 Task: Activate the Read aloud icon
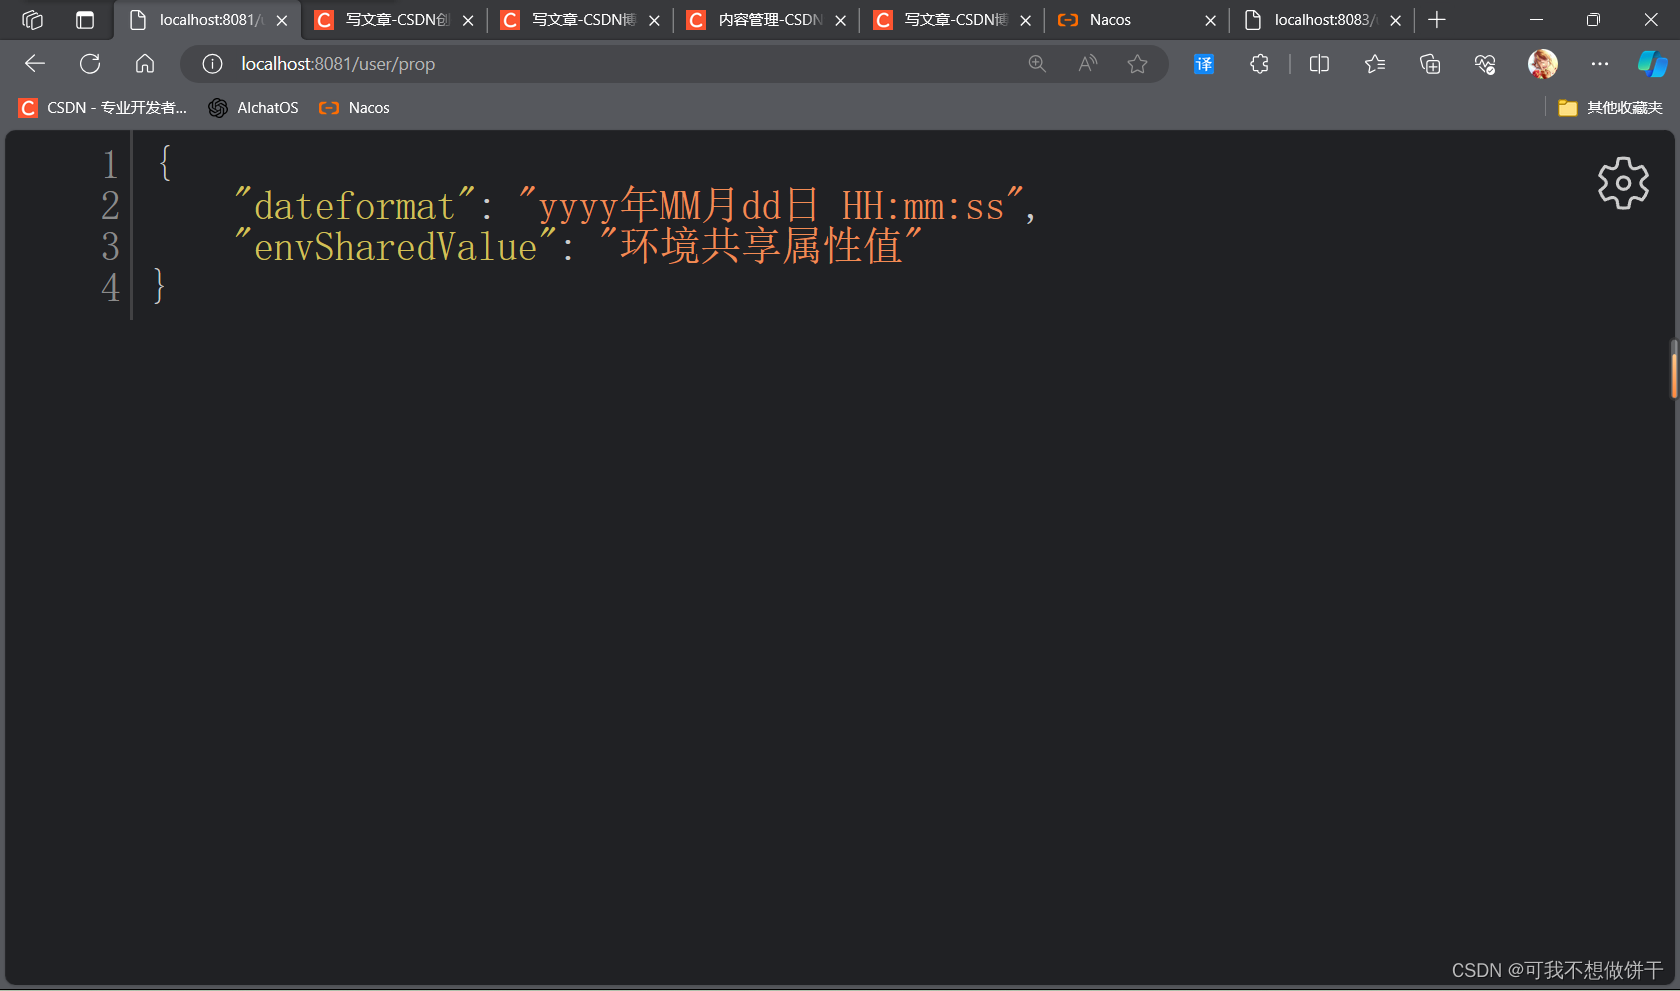click(x=1088, y=64)
